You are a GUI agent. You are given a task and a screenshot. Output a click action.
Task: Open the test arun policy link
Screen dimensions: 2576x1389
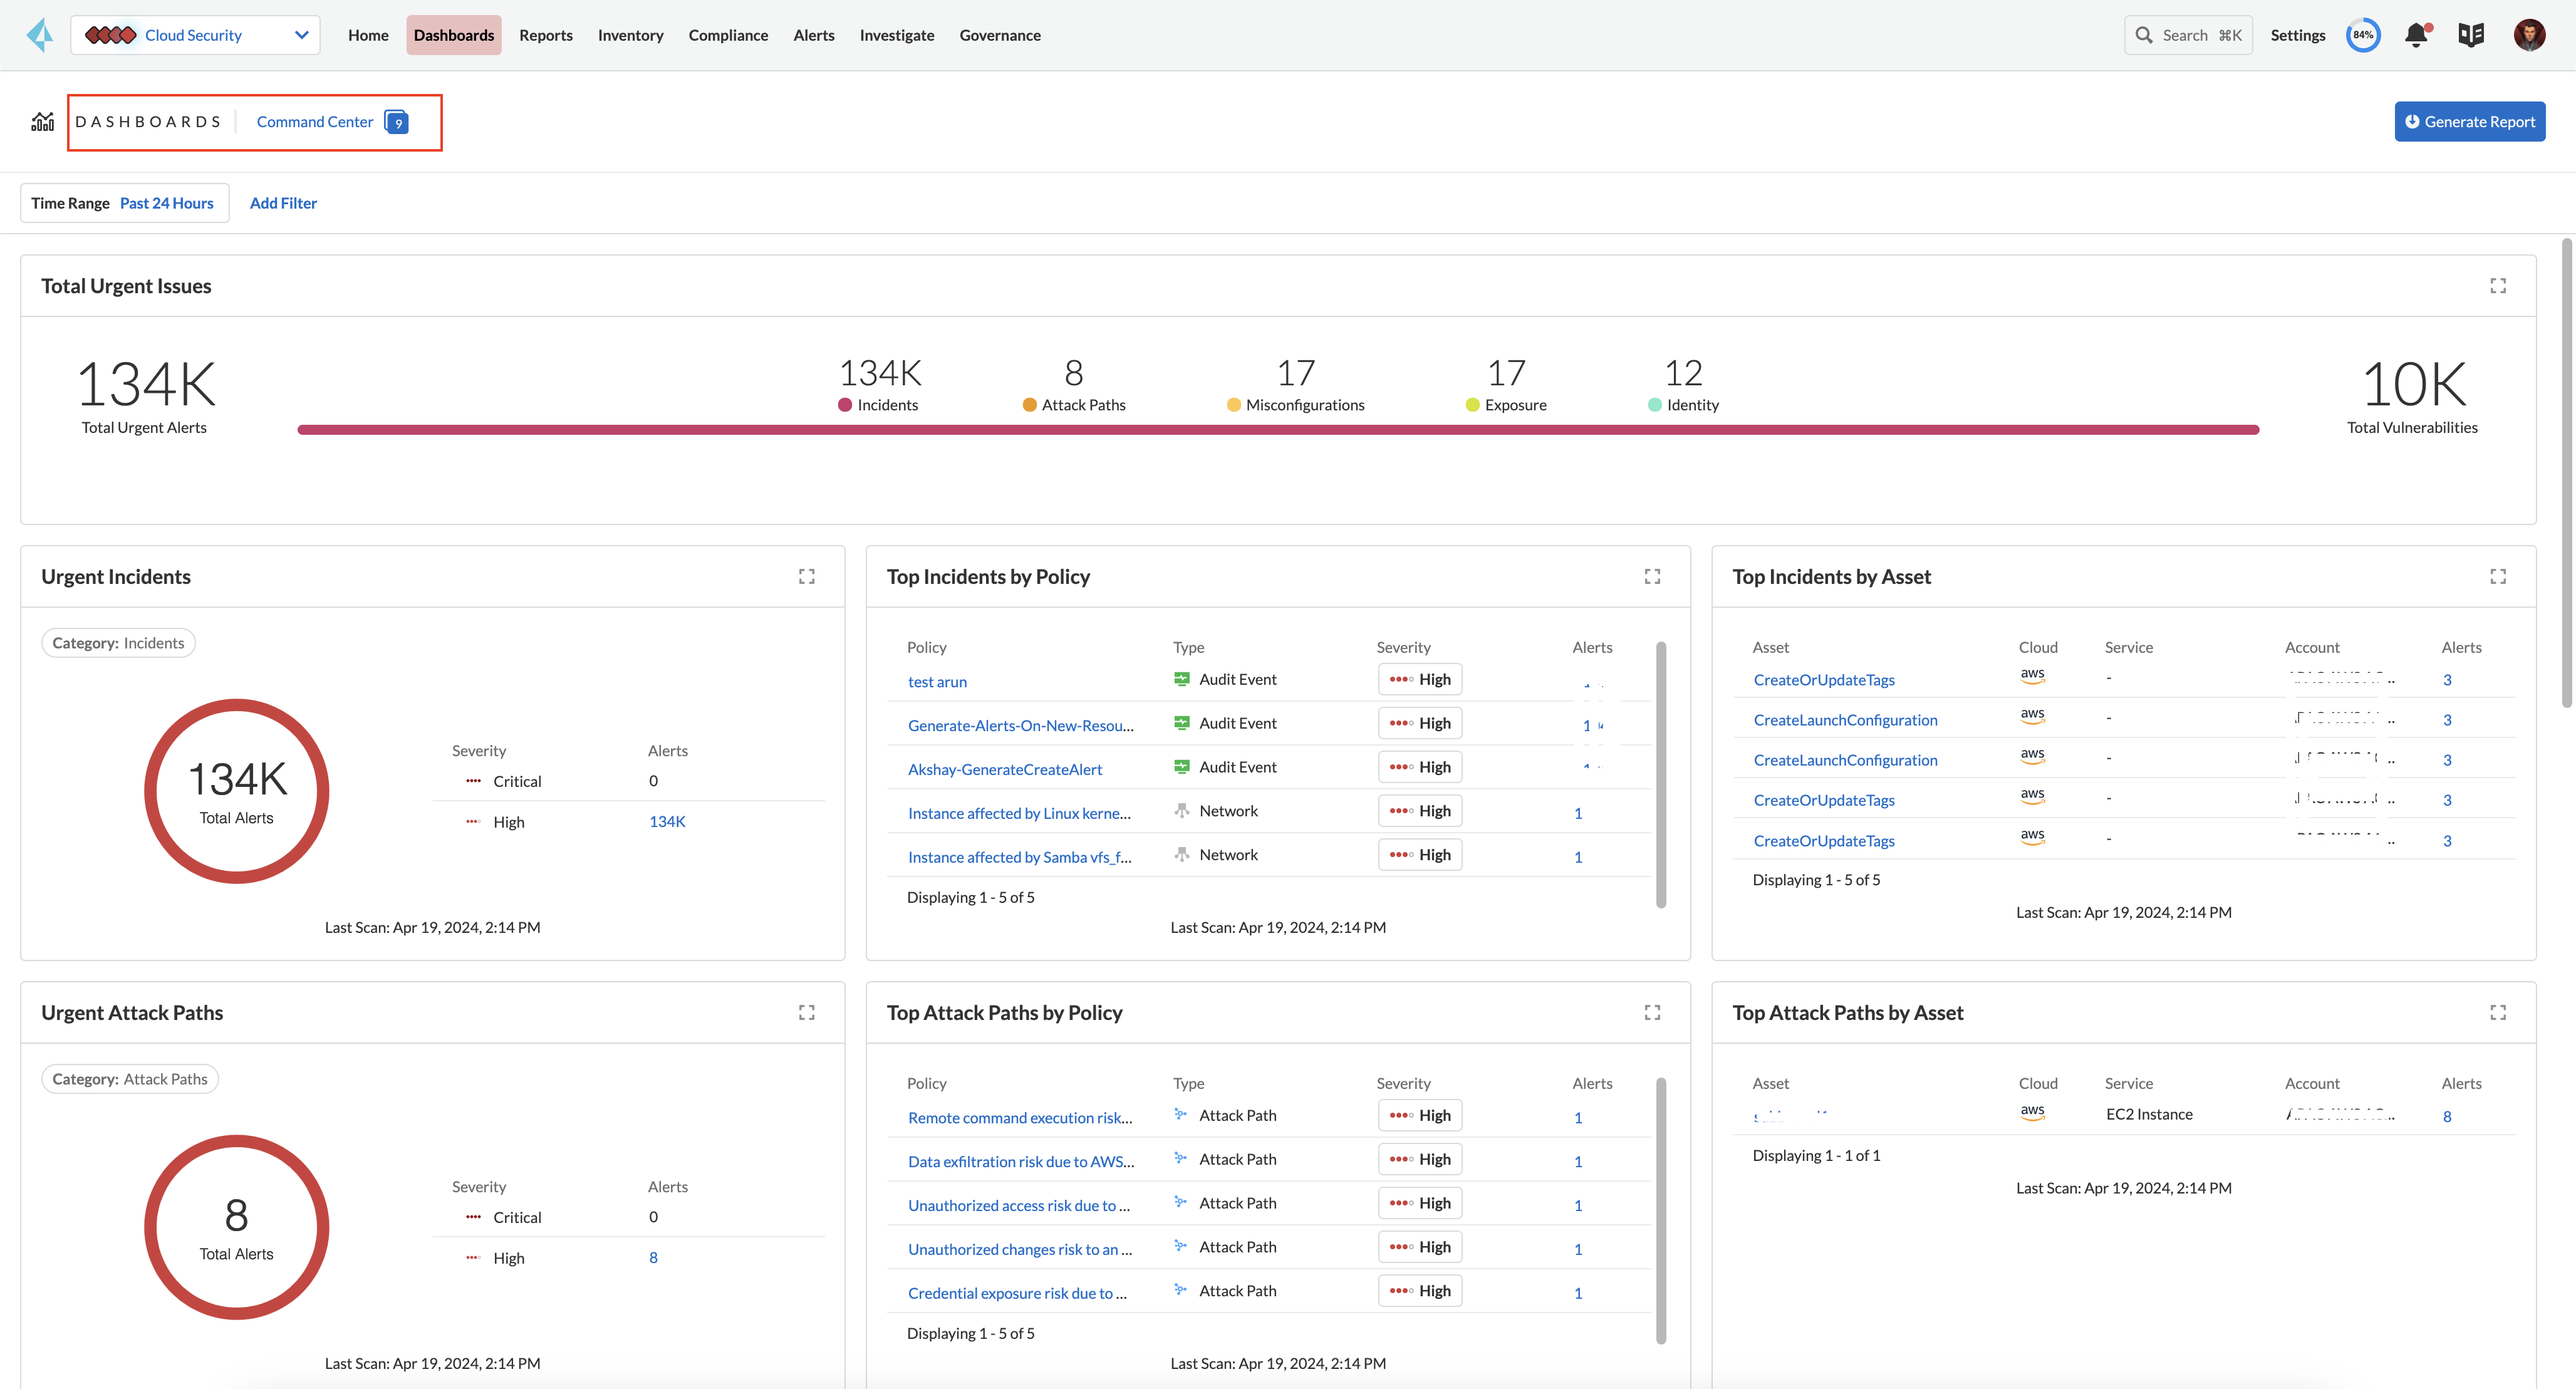[937, 682]
